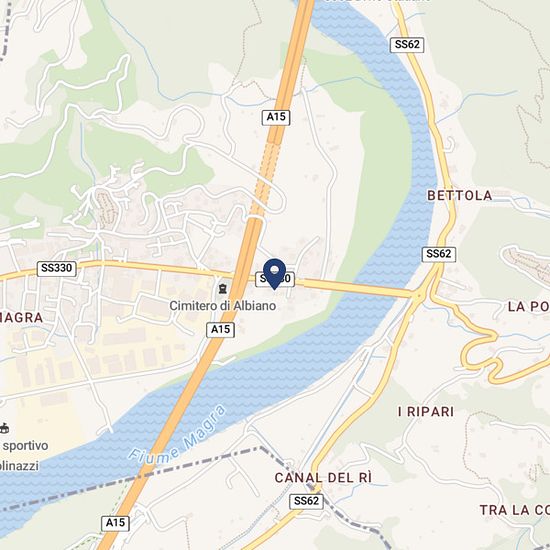The image size is (550, 550).
Task: Select the BETTOLA place label
Action: click(x=460, y=196)
